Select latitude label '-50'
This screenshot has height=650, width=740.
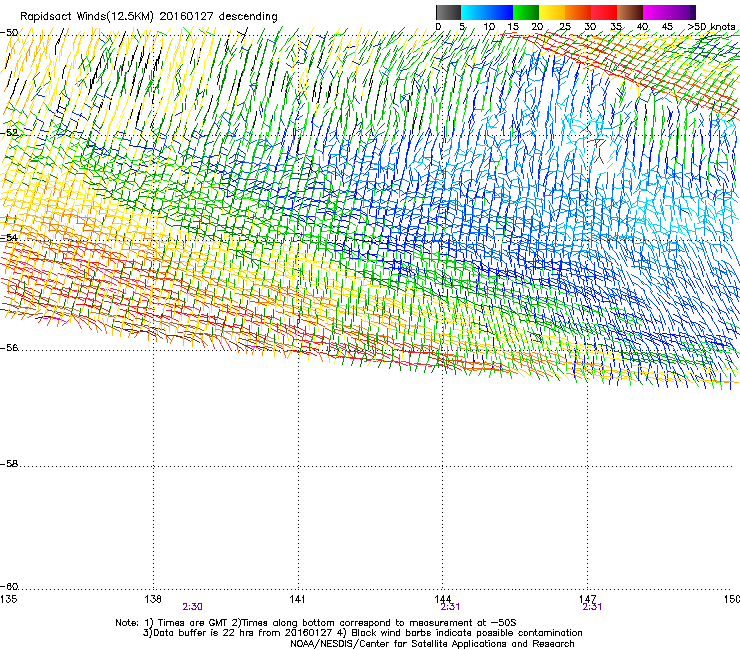[9, 33]
